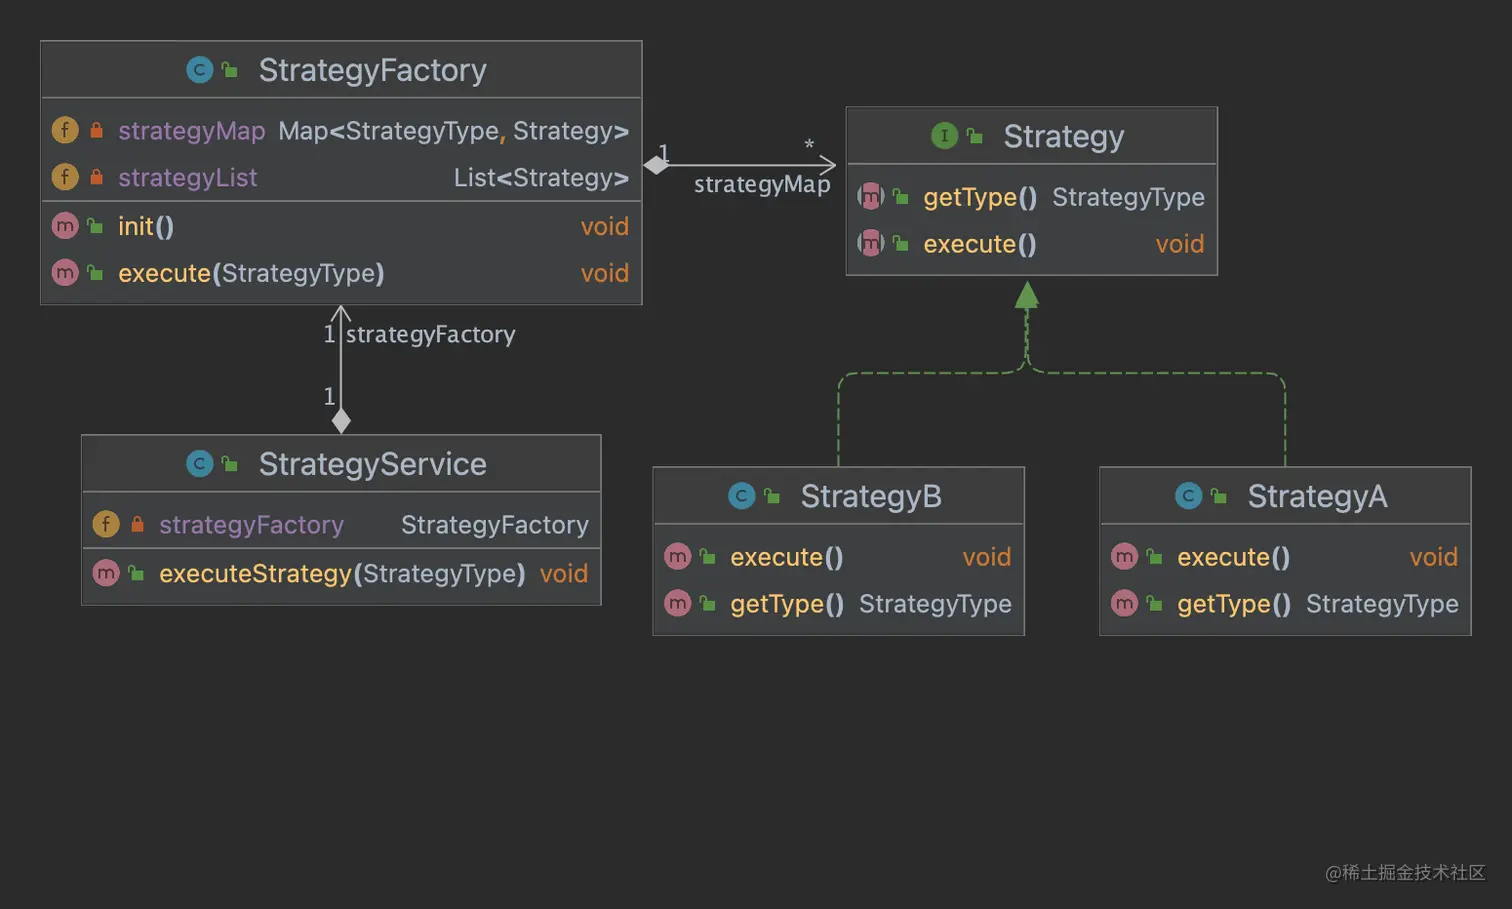Screen dimensions: 1512x909
Task: Click the strategyFactory relationship label
Action: pyautogui.click(x=430, y=335)
